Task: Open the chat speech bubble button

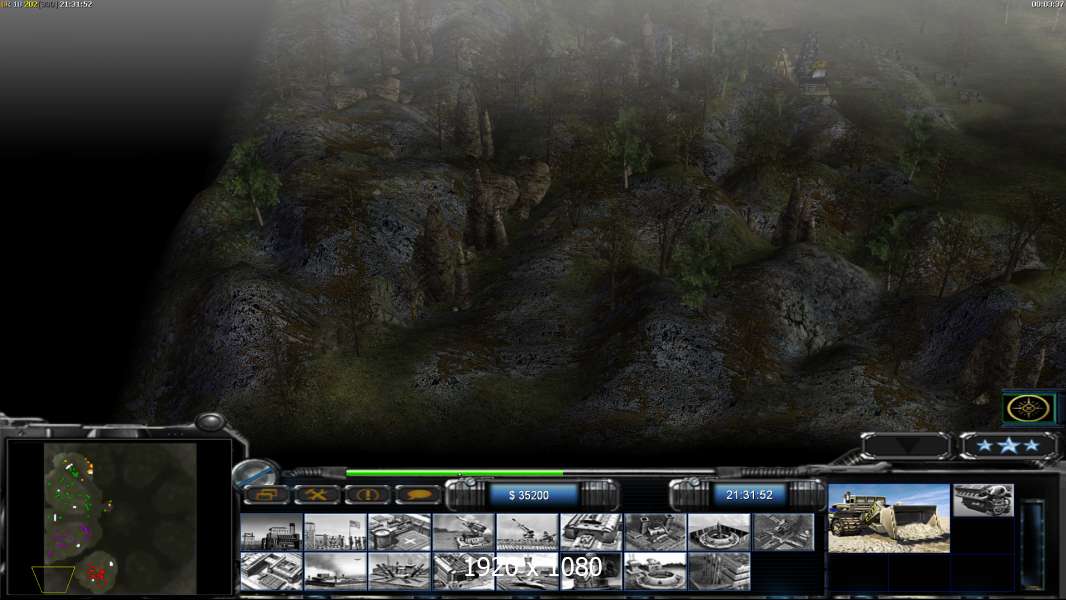Action: pyautogui.click(x=417, y=495)
